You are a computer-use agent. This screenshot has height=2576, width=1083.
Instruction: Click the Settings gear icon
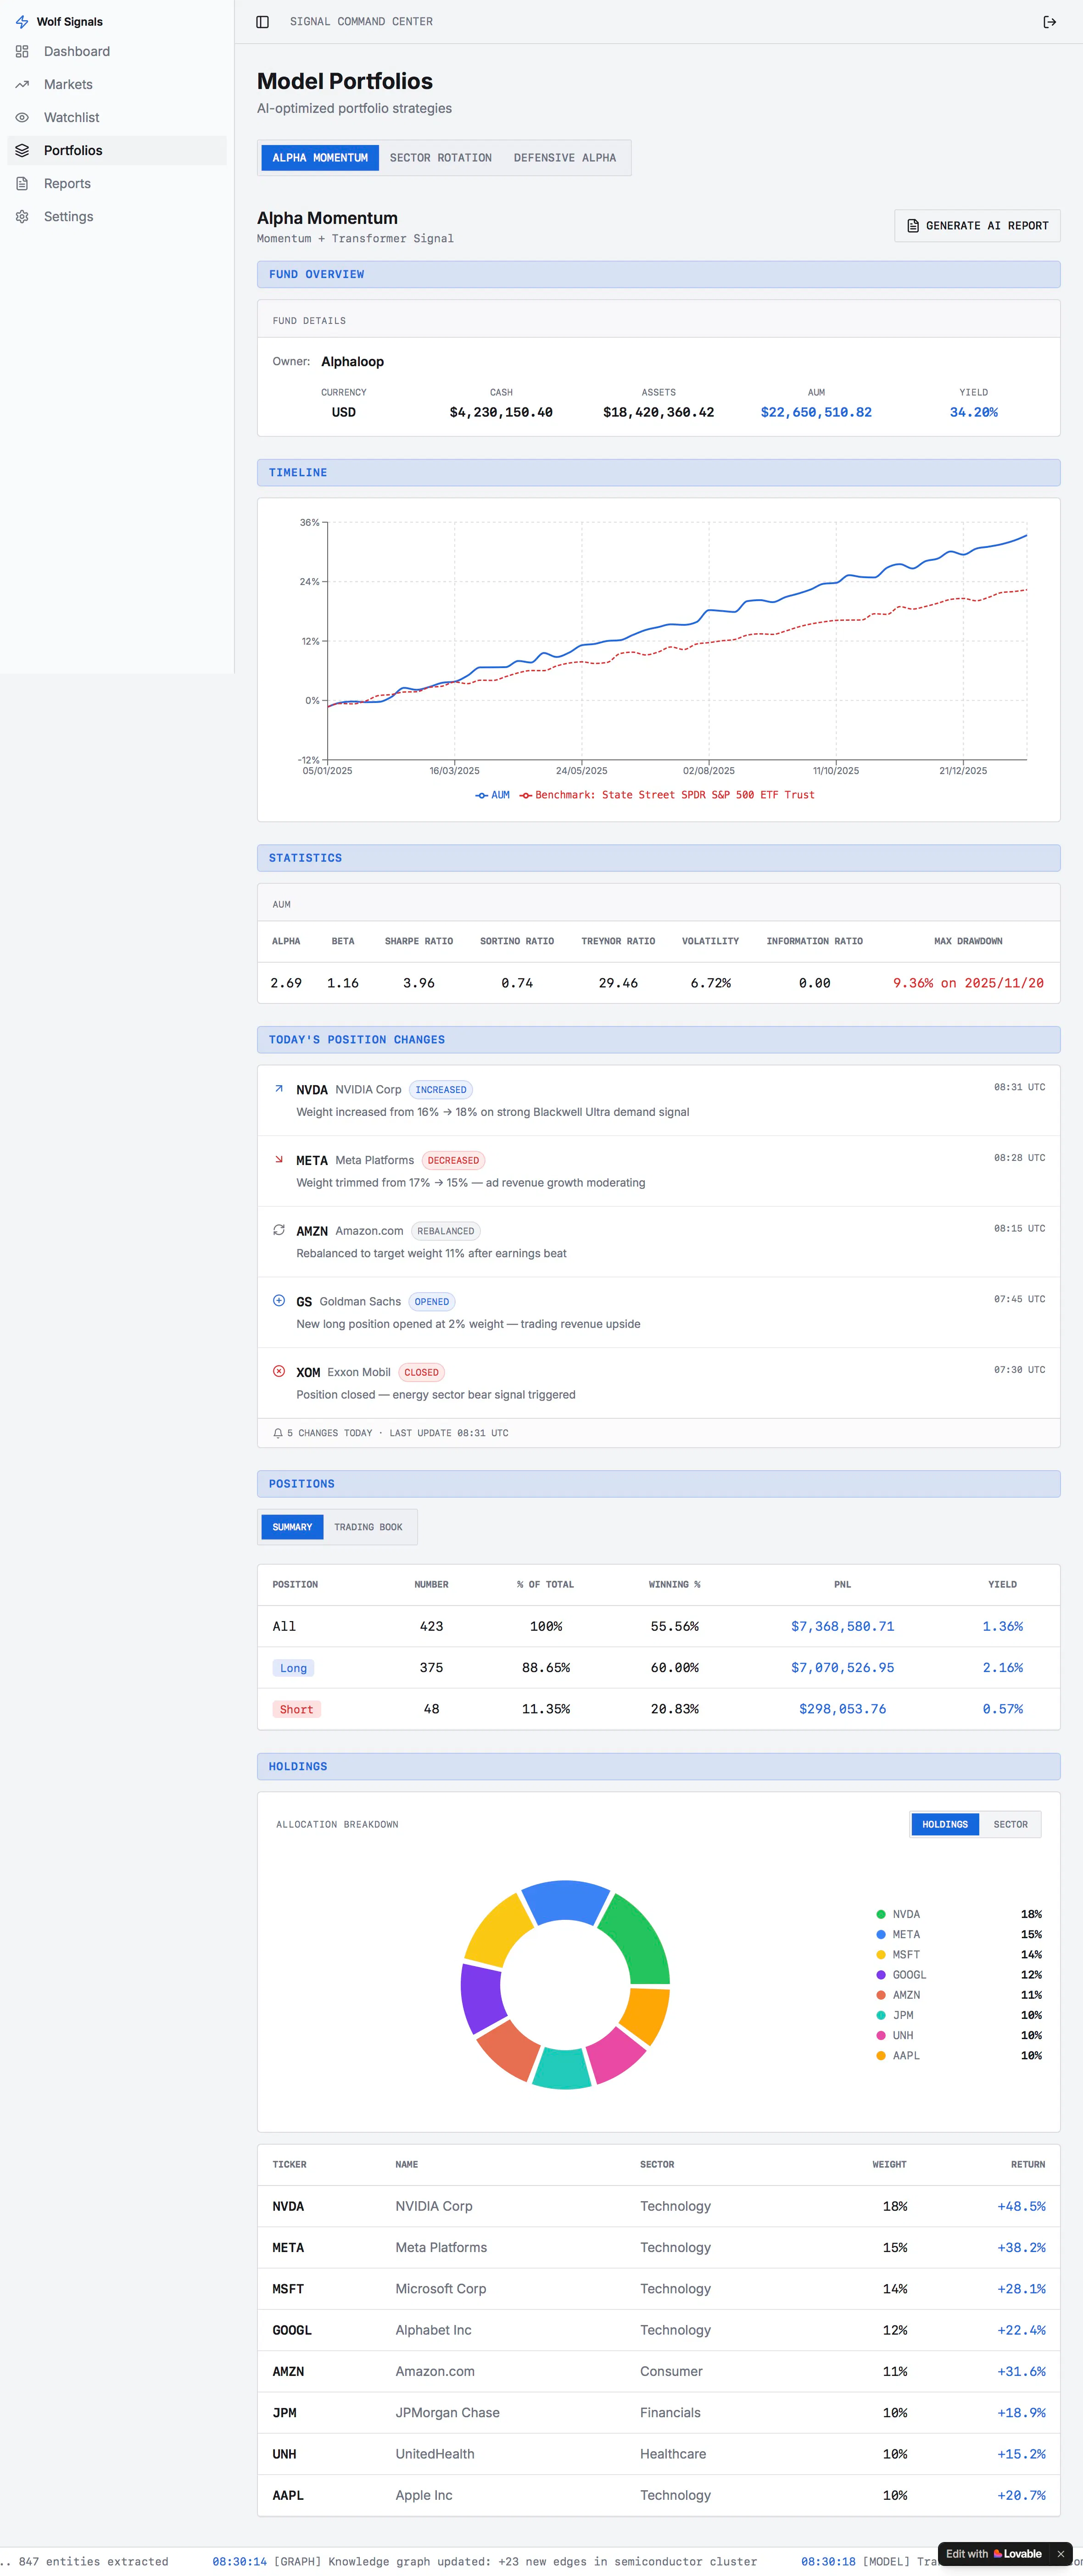pyautogui.click(x=22, y=217)
